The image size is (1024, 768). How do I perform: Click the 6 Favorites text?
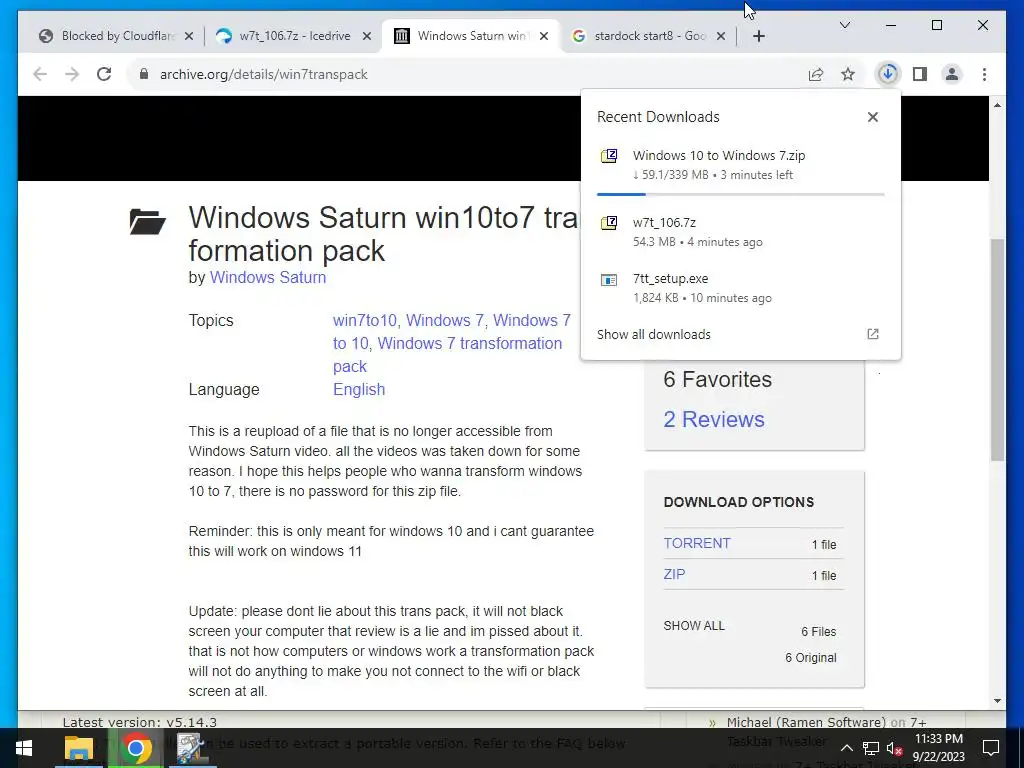click(x=718, y=379)
